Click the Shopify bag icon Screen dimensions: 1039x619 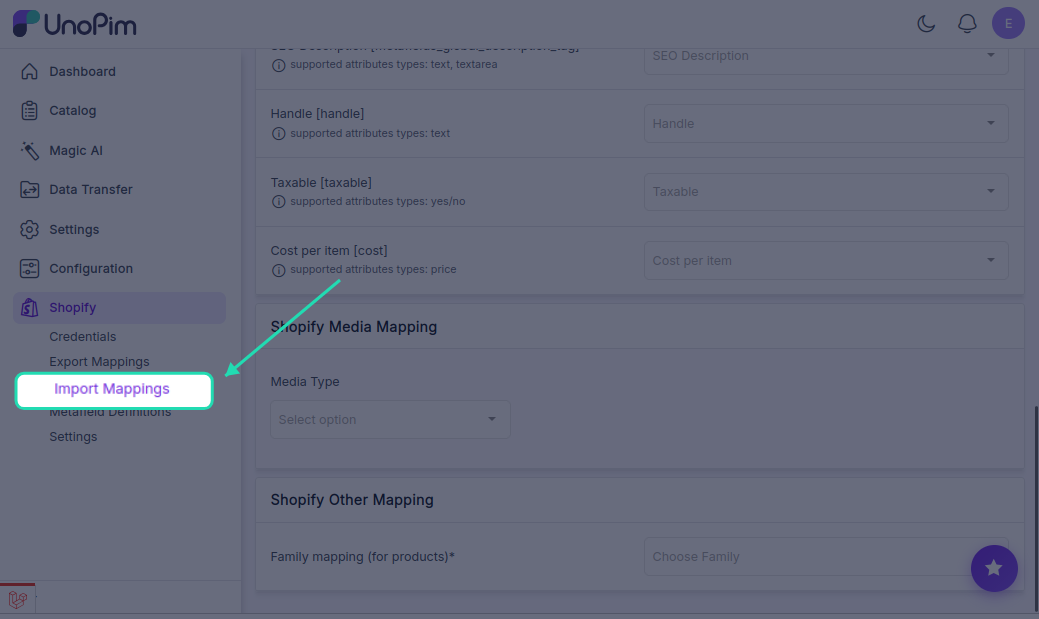tap(29, 308)
